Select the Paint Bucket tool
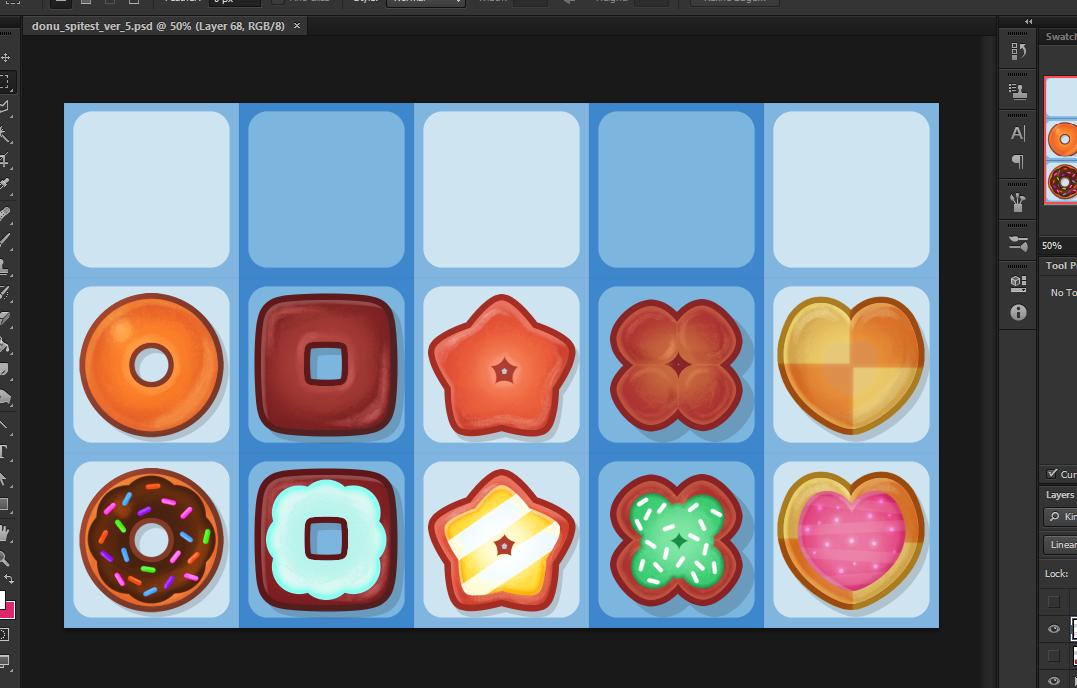The image size is (1077, 688). tap(5, 344)
